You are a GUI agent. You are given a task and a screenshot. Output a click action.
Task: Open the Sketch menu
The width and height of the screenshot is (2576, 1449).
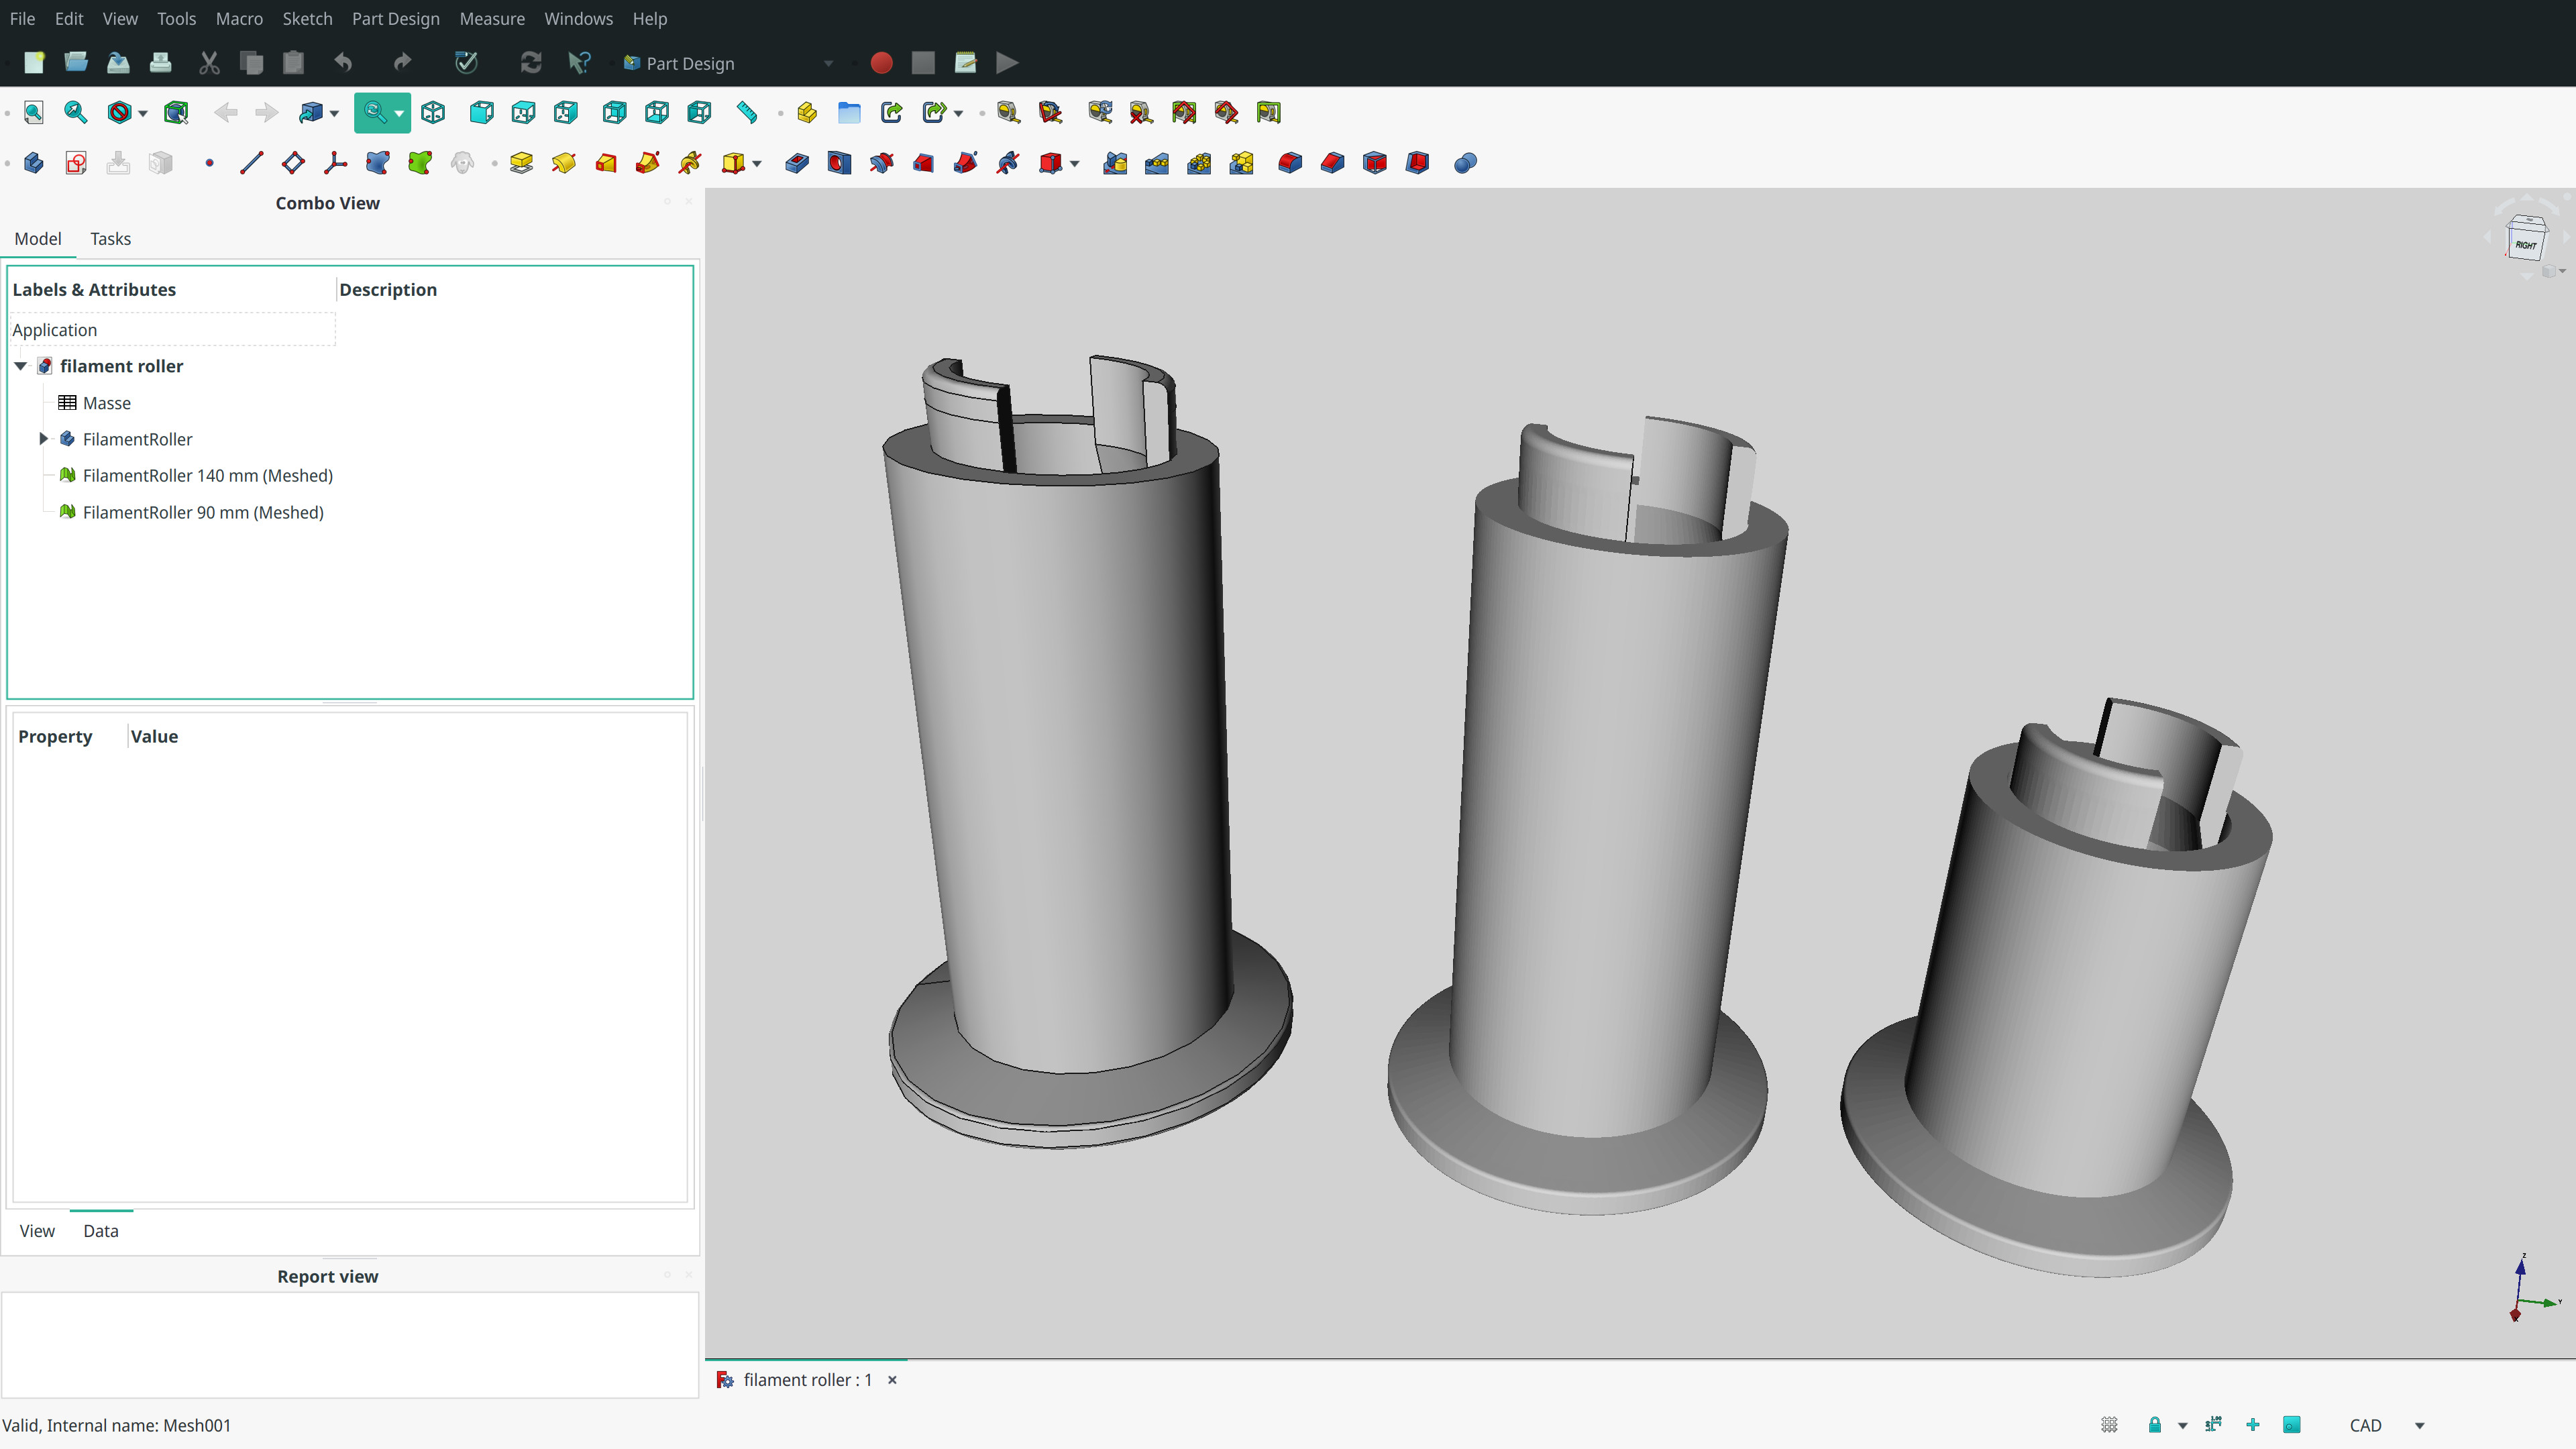tap(307, 18)
